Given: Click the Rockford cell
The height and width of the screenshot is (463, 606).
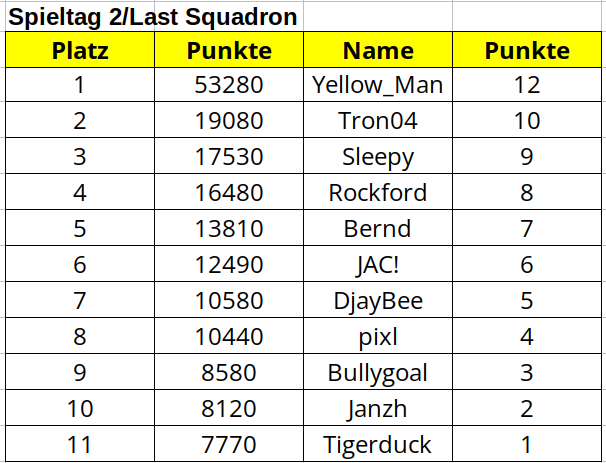Looking at the screenshot, I should pyautogui.click(x=378, y=193).
